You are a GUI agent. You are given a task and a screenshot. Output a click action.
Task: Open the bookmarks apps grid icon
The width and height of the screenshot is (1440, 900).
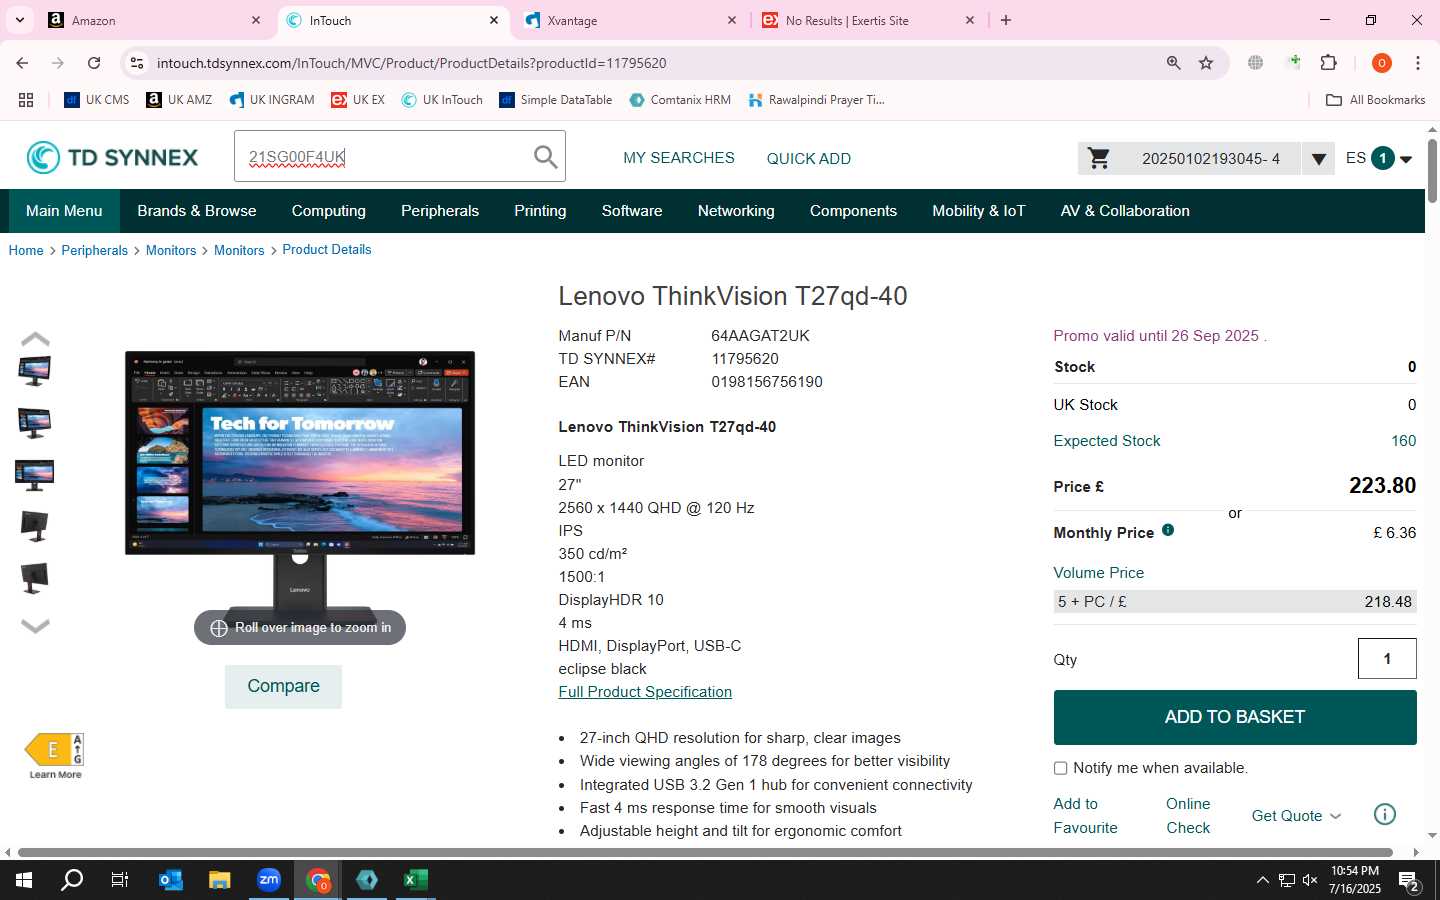[x=26, y=100]
